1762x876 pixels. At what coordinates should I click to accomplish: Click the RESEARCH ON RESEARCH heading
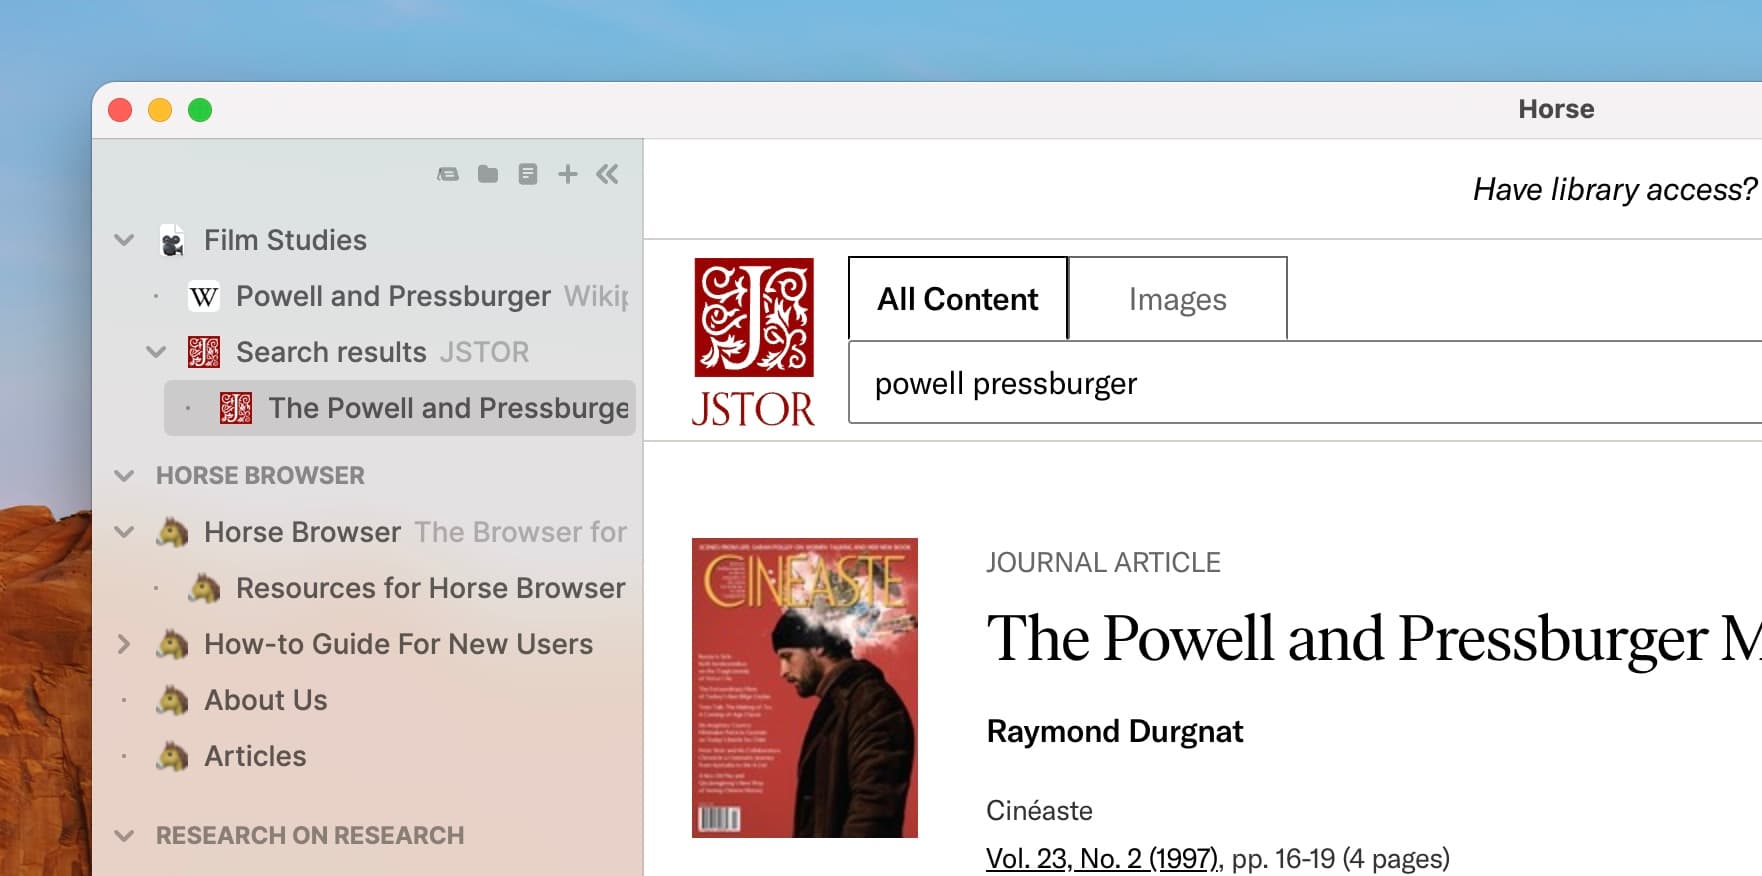click(x=310, y=835)
